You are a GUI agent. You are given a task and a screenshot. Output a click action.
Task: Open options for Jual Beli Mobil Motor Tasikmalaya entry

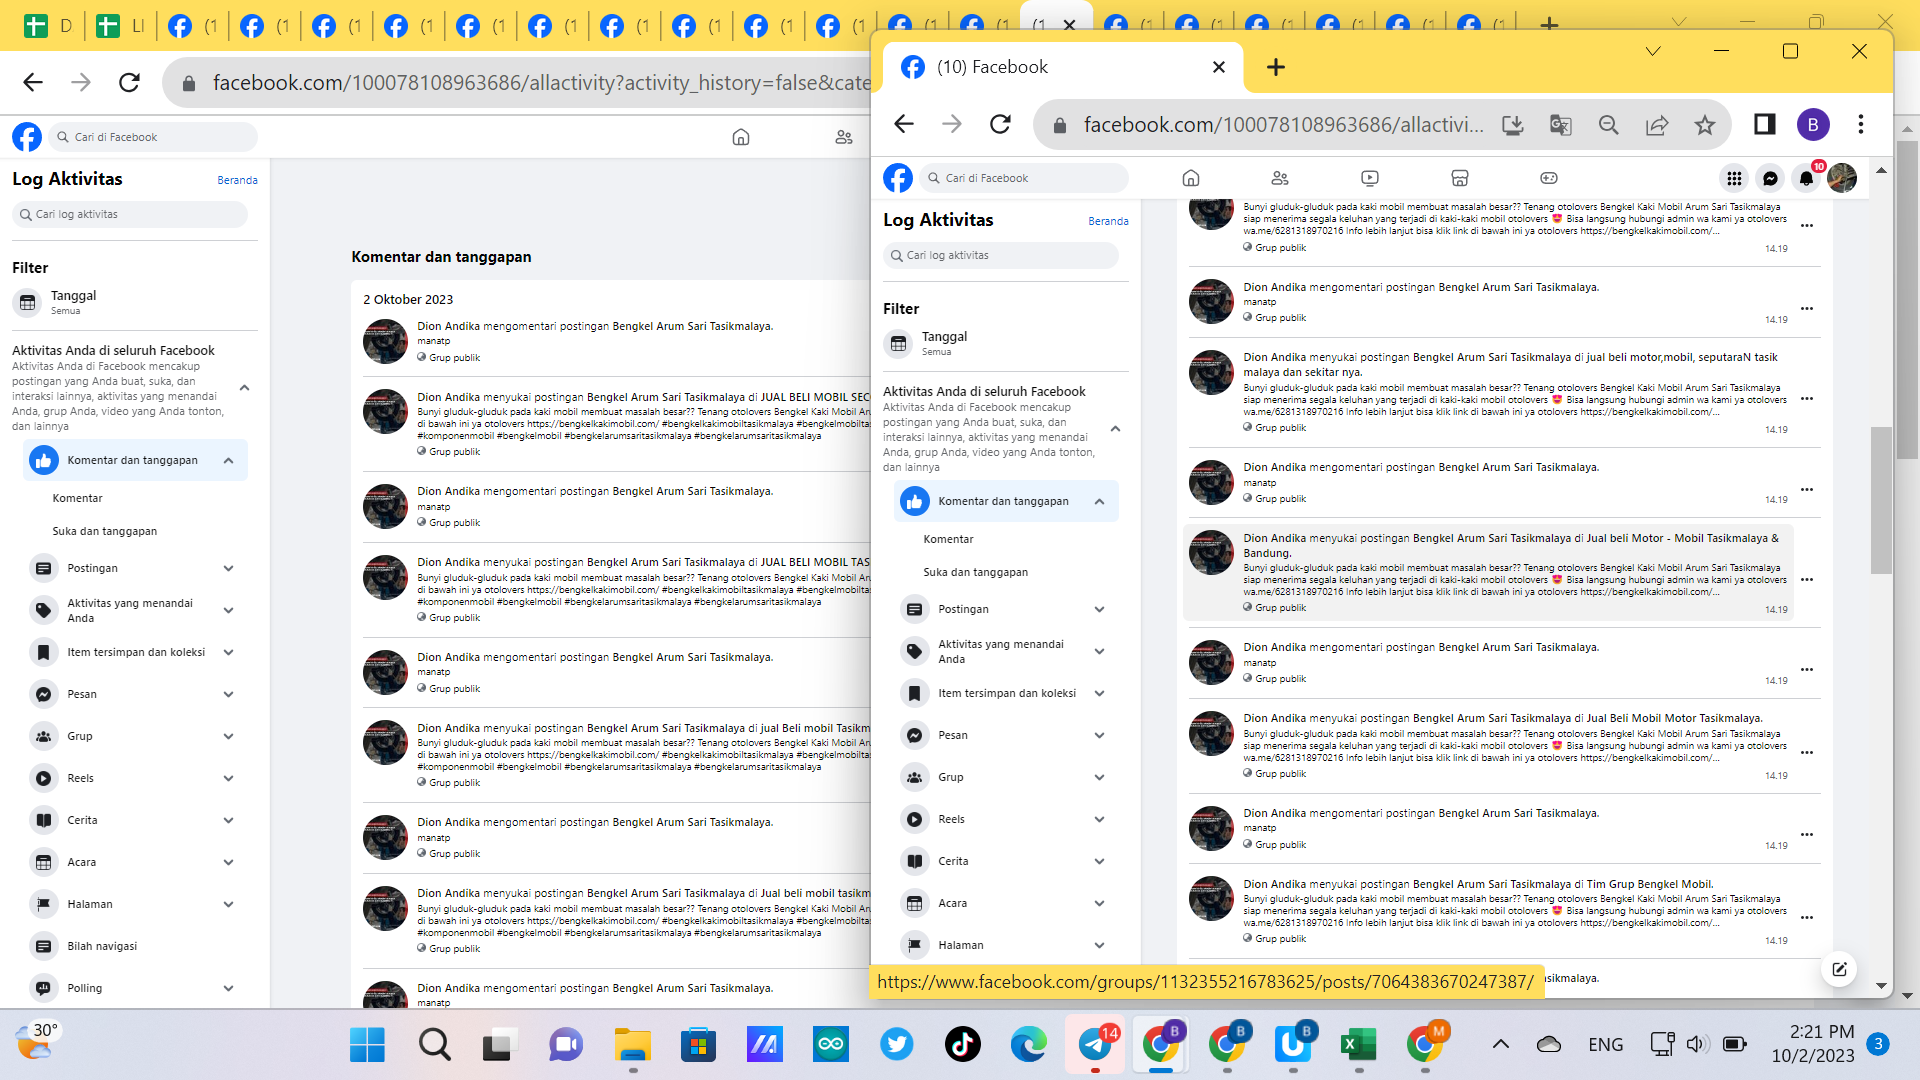(x=1807, y=752)
